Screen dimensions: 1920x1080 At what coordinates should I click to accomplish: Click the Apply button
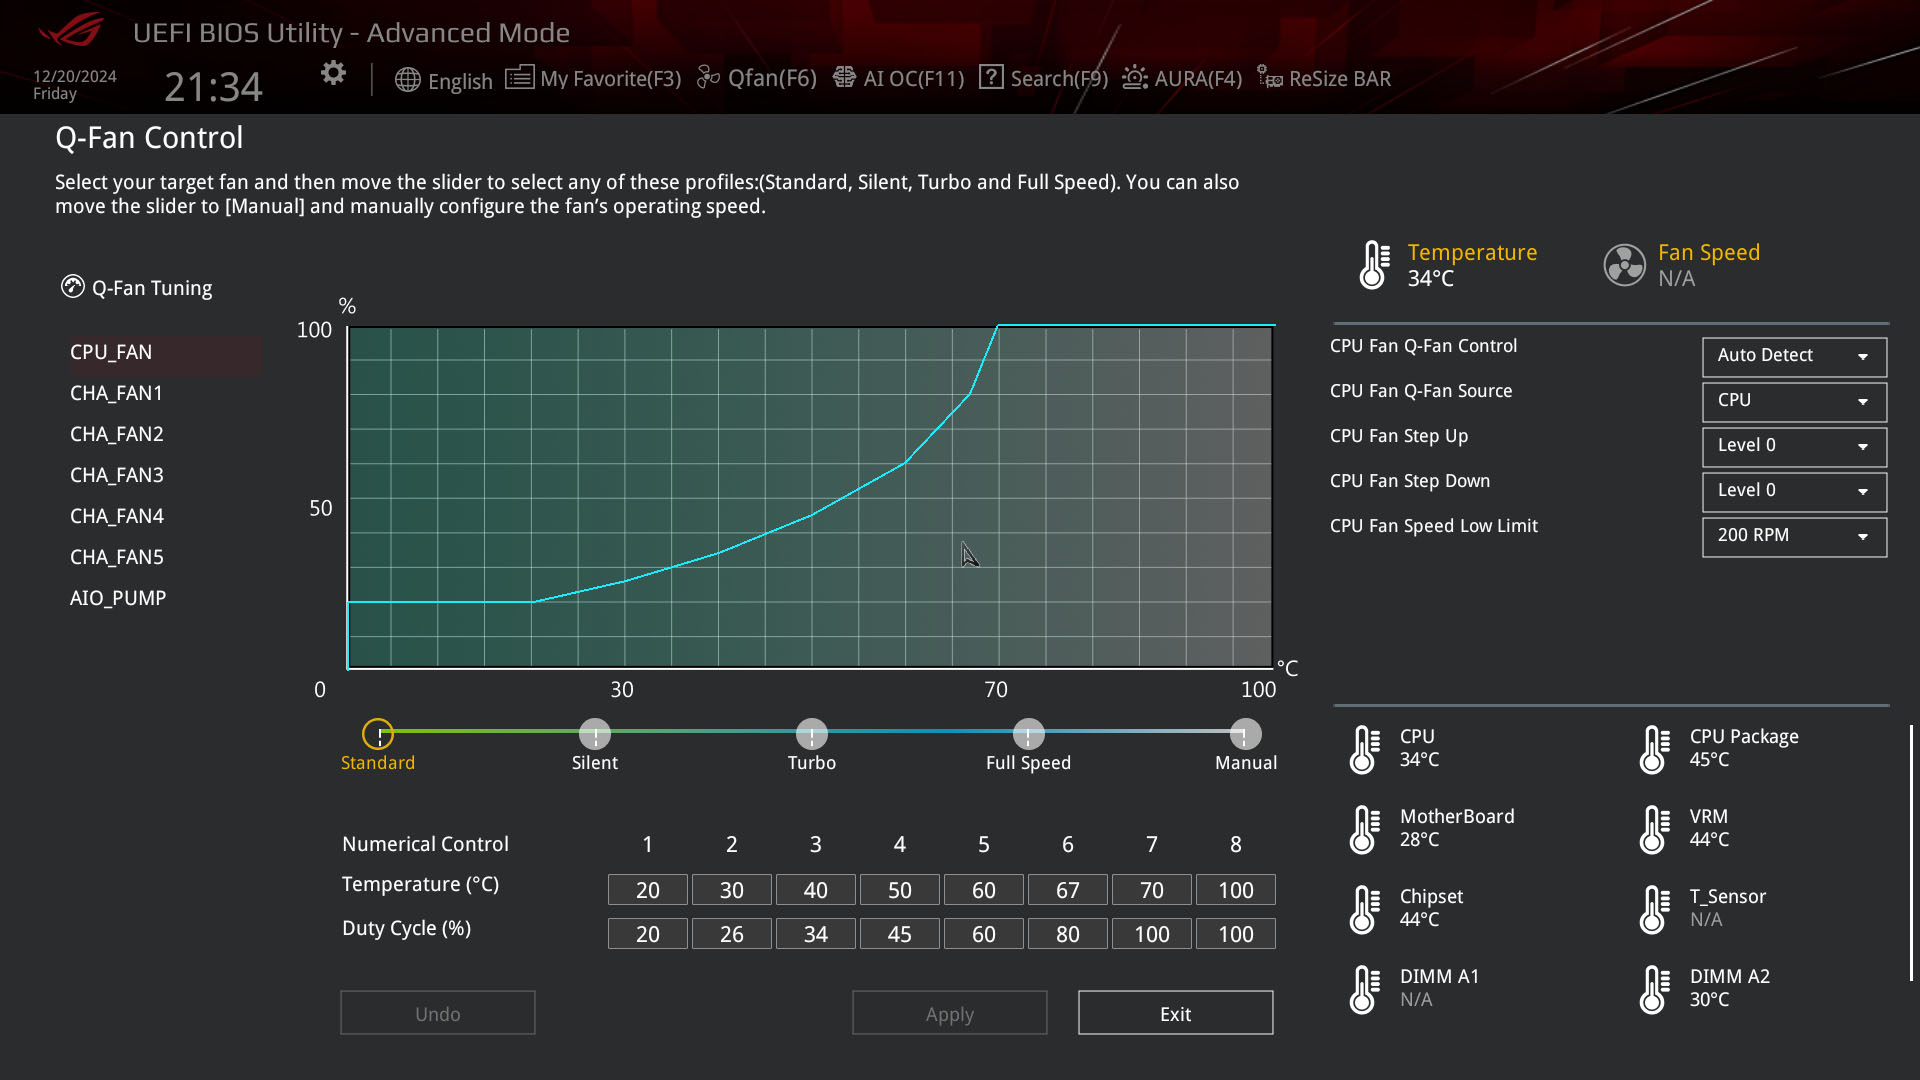coord(949,1012)
